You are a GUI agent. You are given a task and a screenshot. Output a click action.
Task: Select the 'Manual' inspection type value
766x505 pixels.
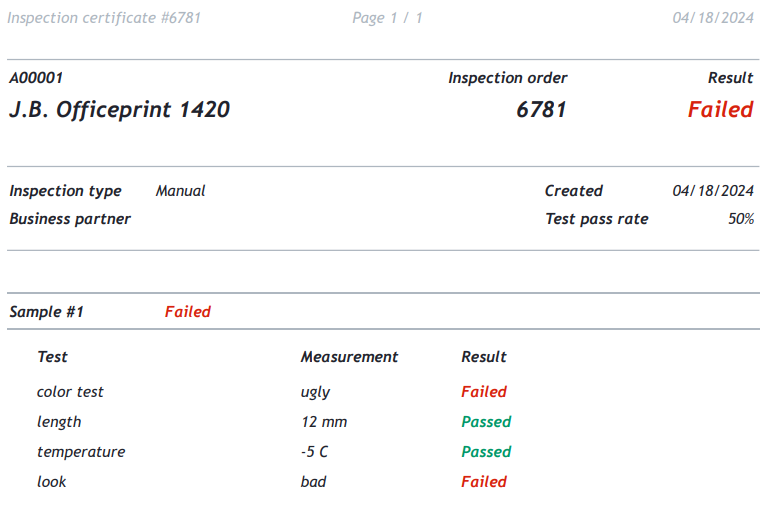click(x=181, y=190)
